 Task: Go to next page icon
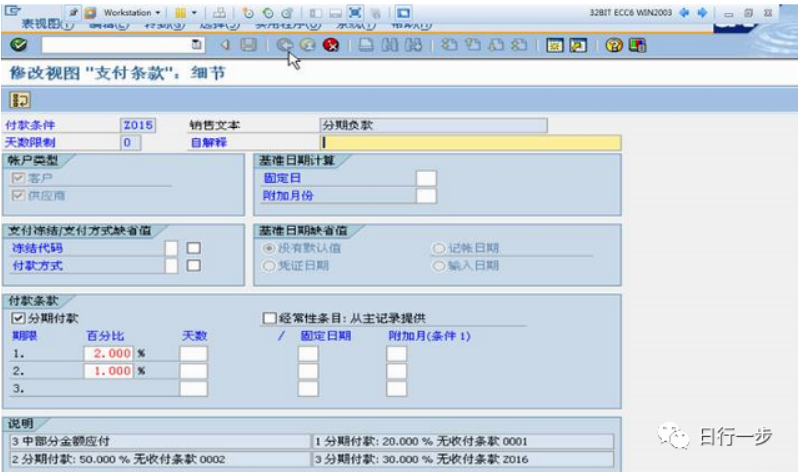(x=496, y=45)
